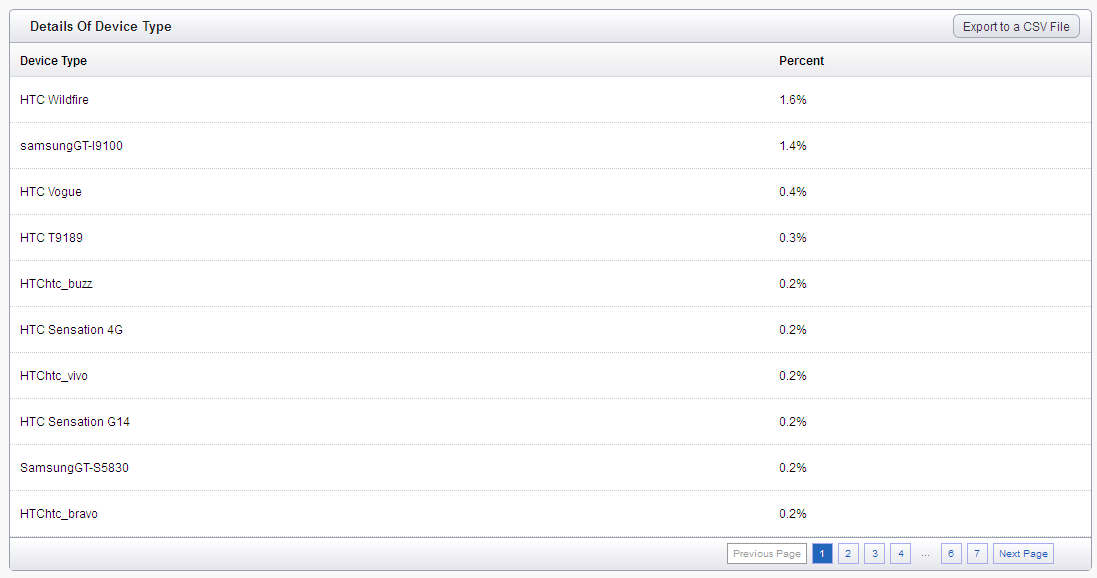
Task: Sort by Percent column header
Action: pyautogui.click(x=801, y=61)
